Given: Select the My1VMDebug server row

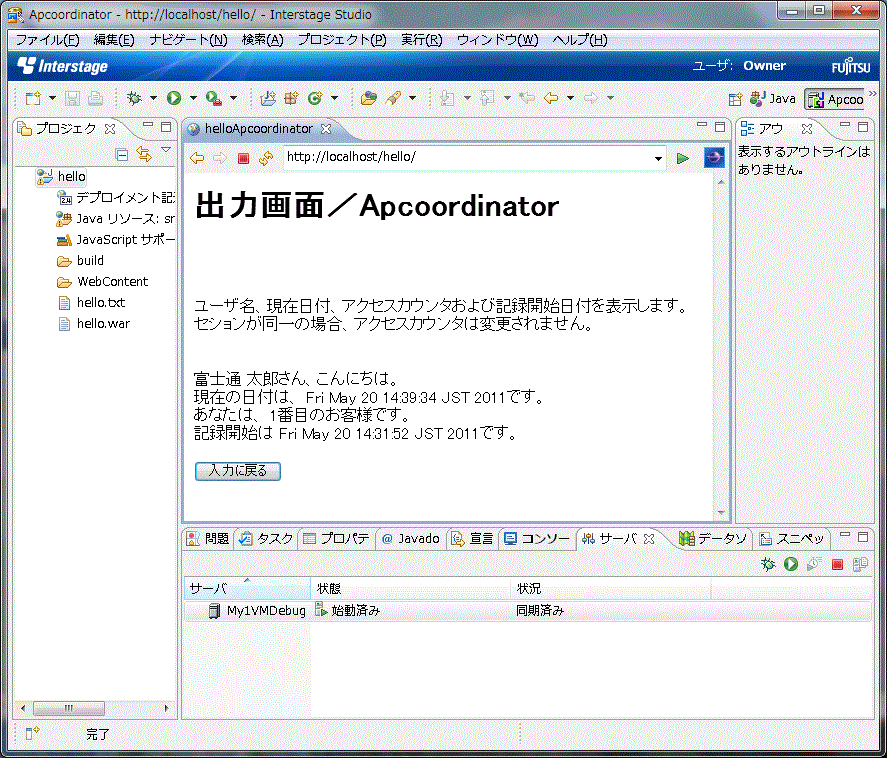Looking at the screenshot, I should (x=527, y=610).
